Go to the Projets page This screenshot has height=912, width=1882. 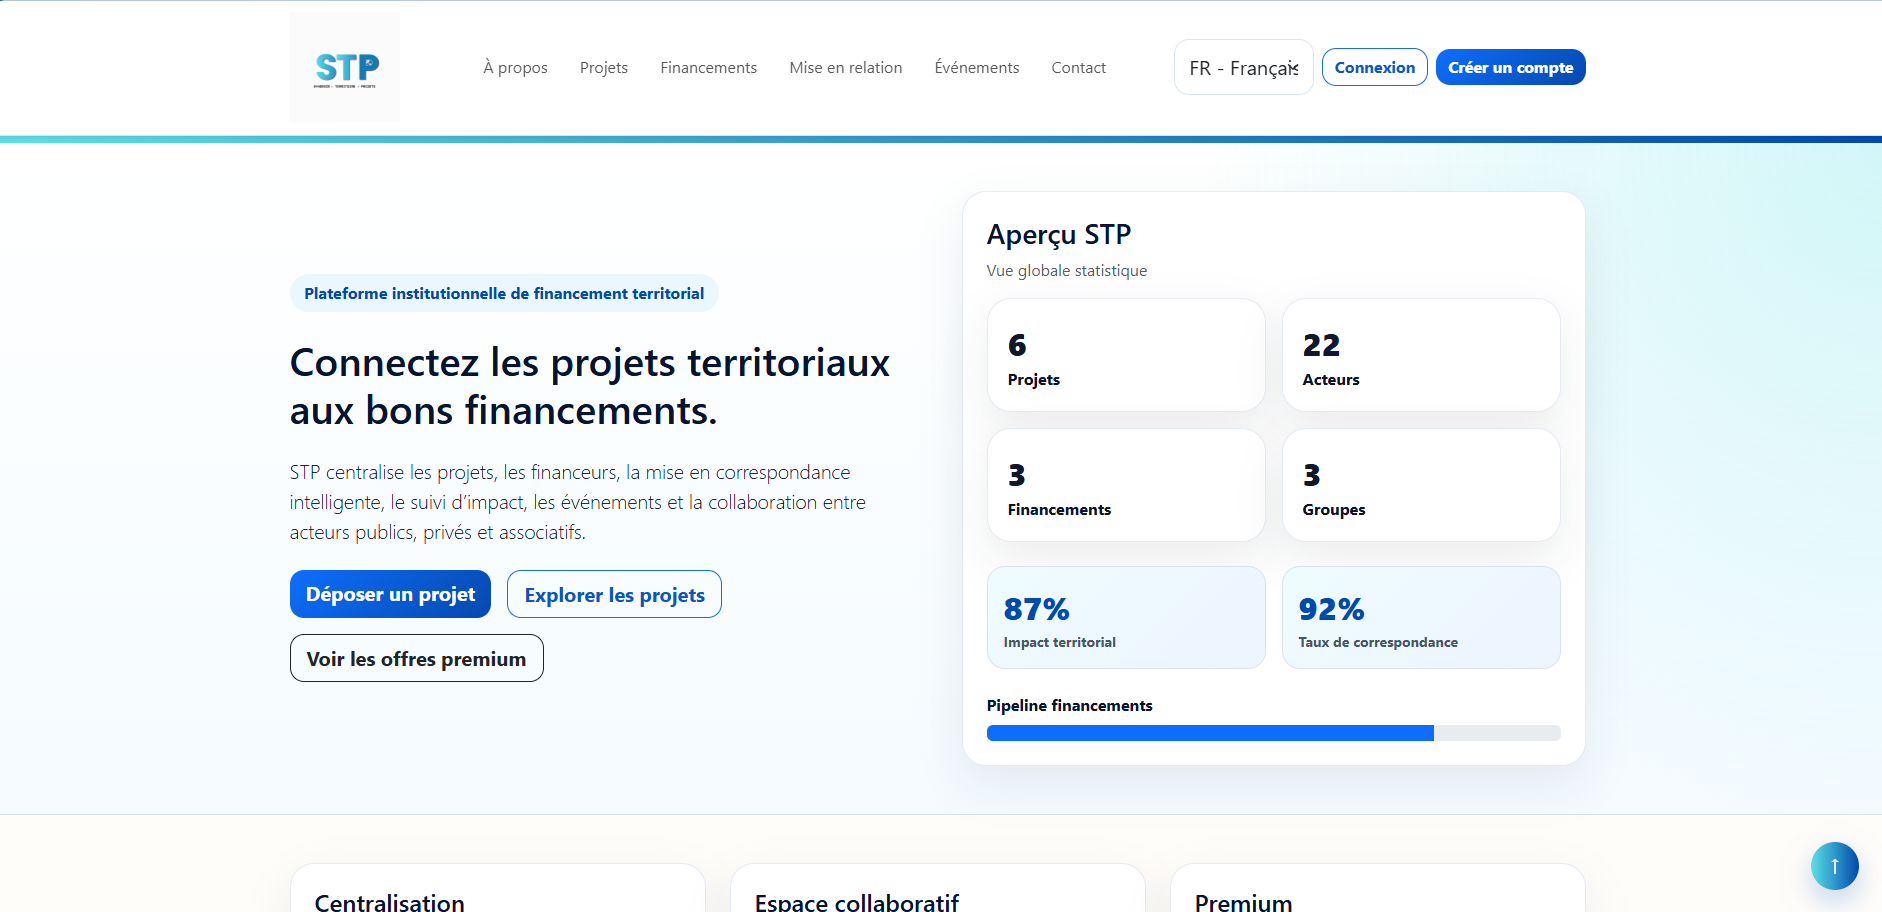[604, 67]
